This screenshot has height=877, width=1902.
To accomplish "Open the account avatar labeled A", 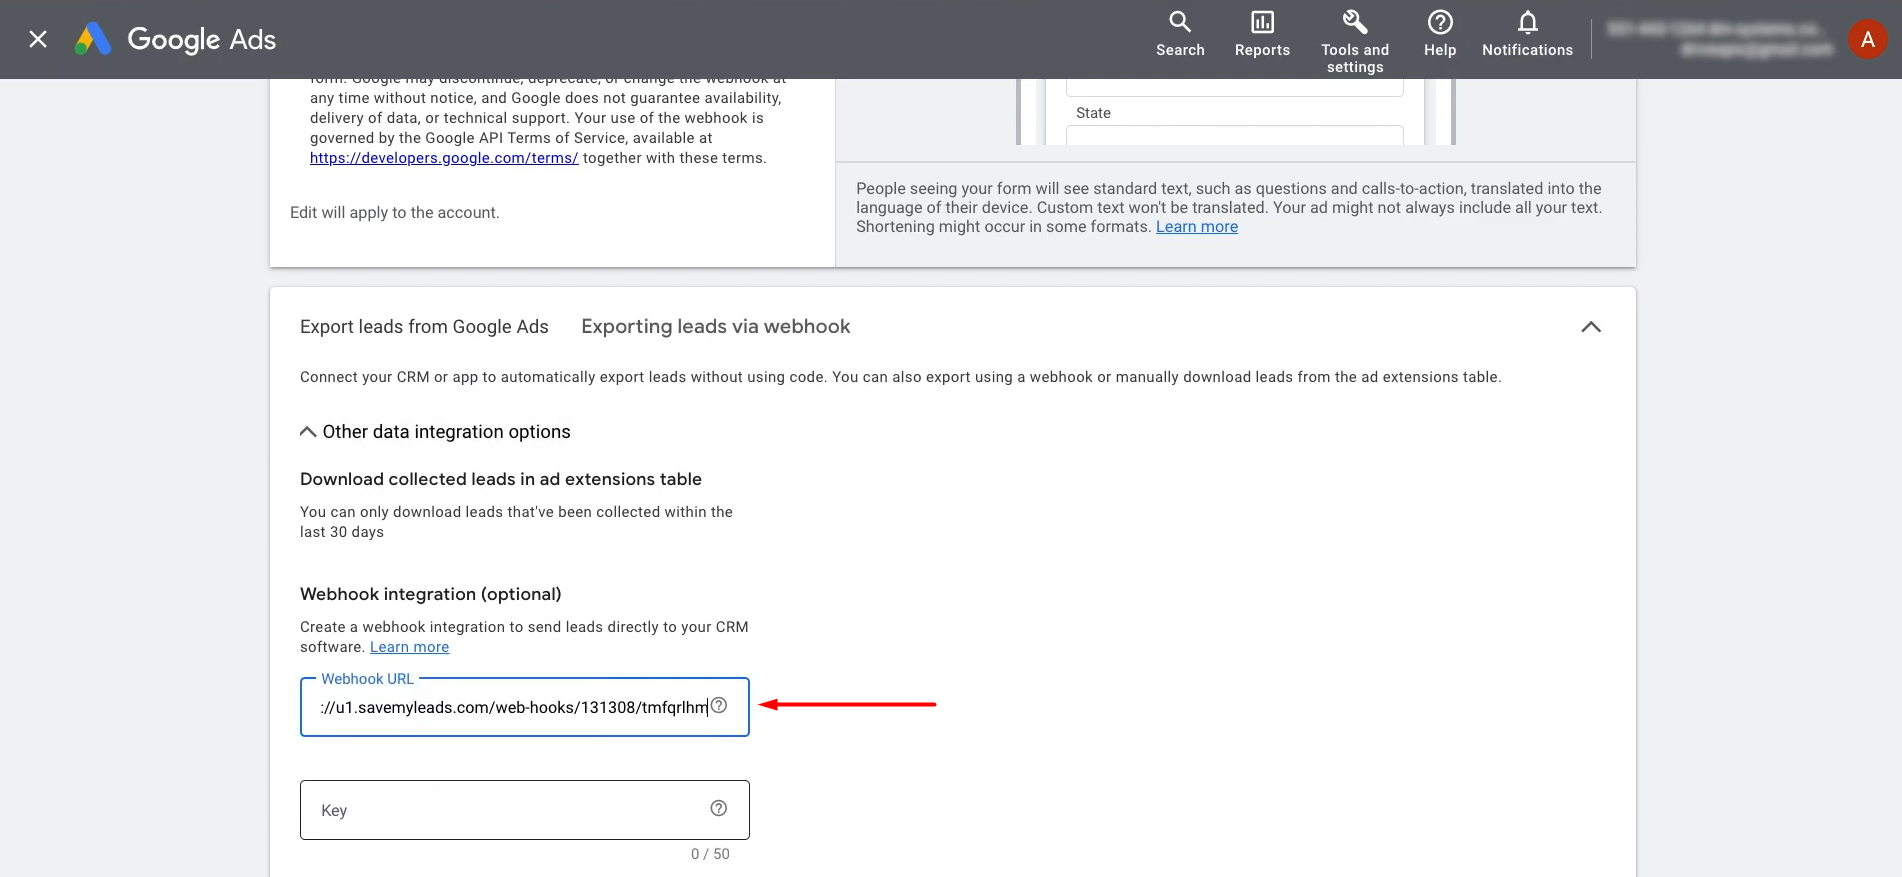I will 1867,40.
